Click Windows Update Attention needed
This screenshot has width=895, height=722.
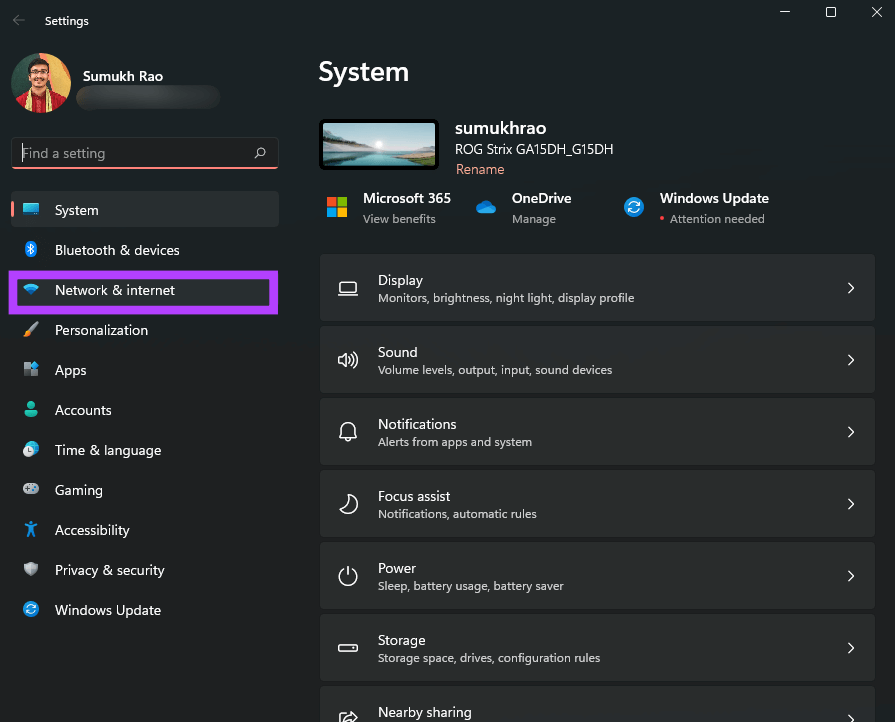tap(716, 219)
